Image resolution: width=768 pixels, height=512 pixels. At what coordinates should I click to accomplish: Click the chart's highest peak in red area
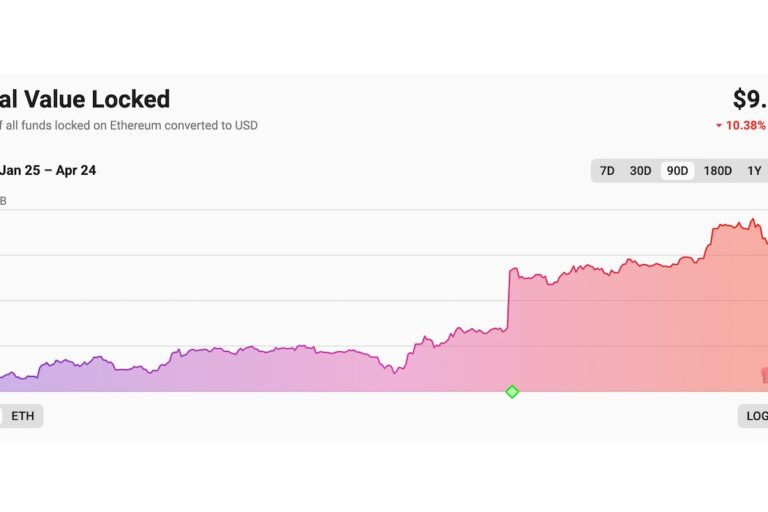tap(753, 219)
